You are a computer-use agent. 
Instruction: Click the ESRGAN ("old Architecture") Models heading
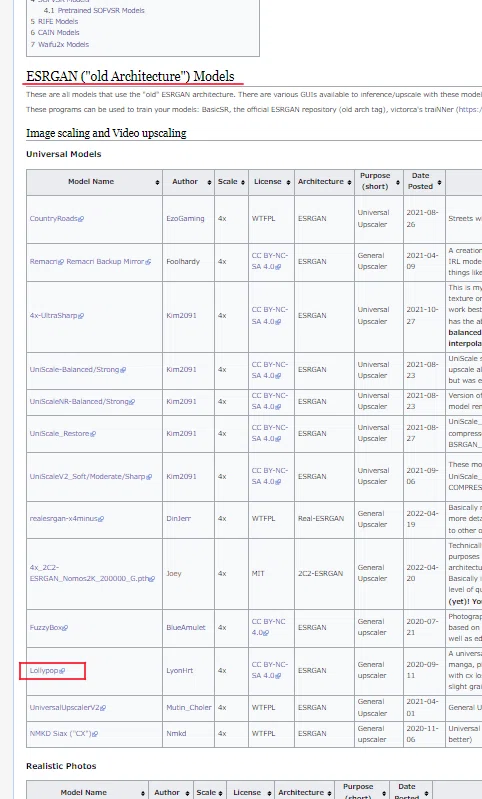coord(130,76)
